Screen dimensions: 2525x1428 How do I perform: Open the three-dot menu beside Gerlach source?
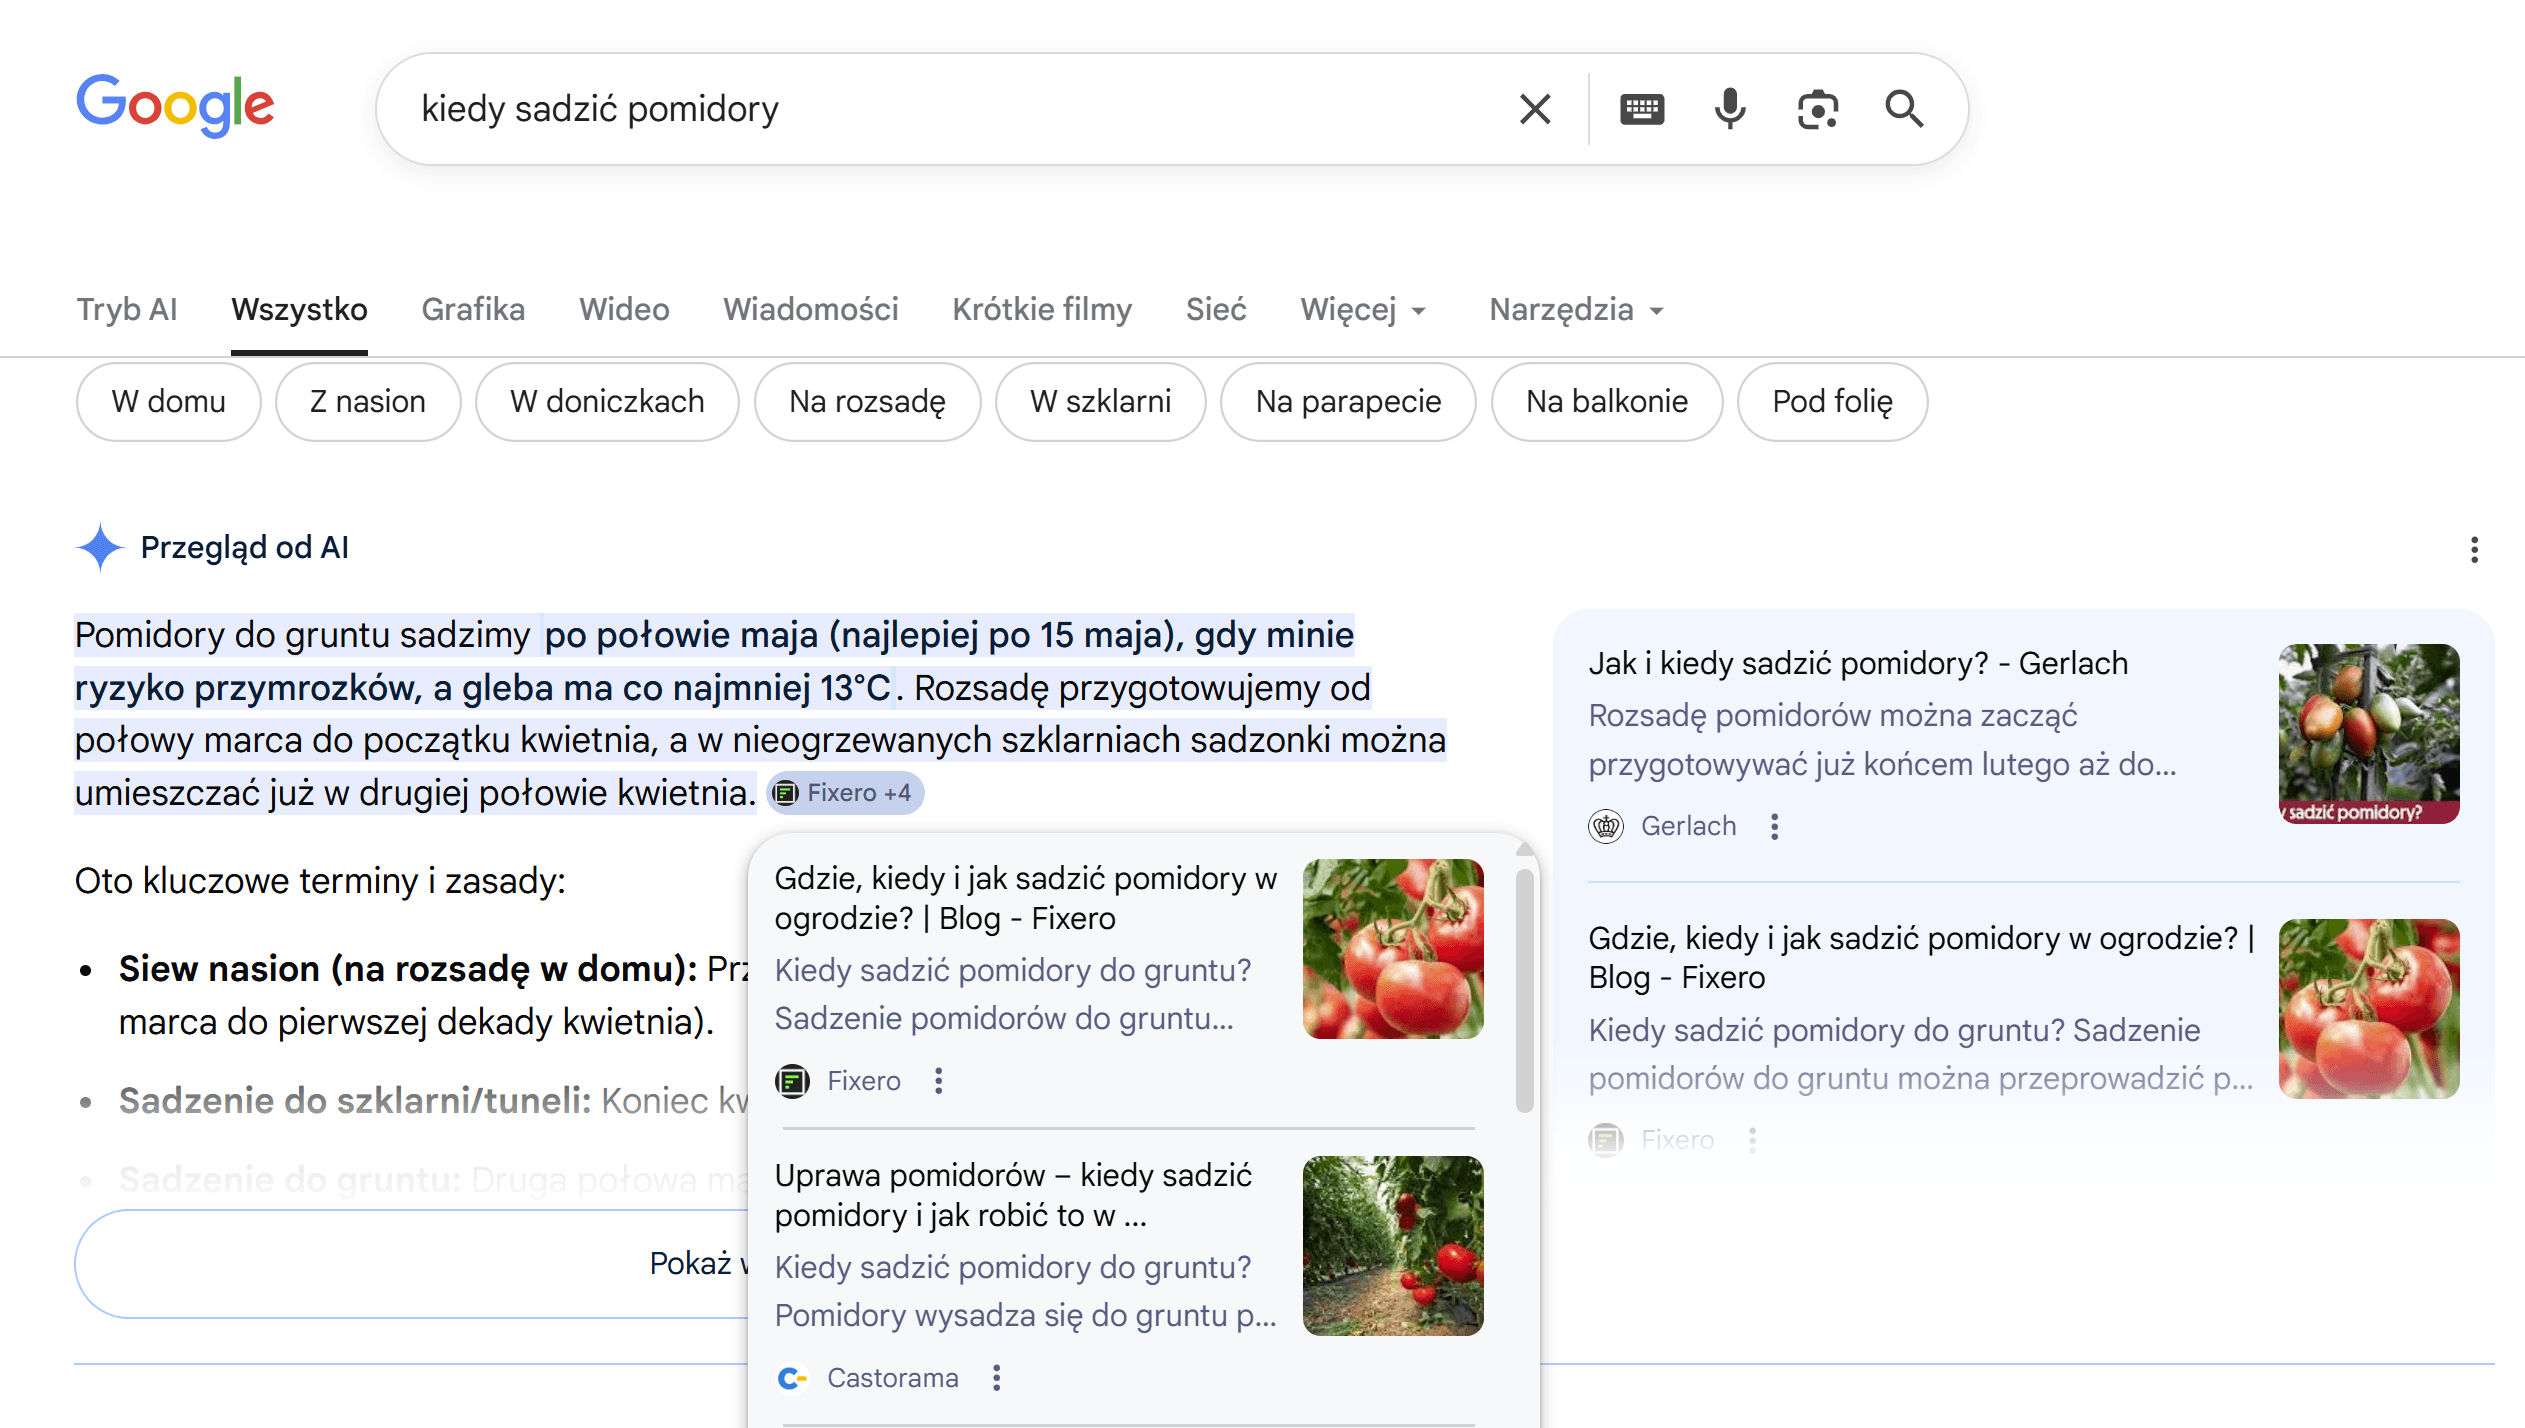point(1774,826)
